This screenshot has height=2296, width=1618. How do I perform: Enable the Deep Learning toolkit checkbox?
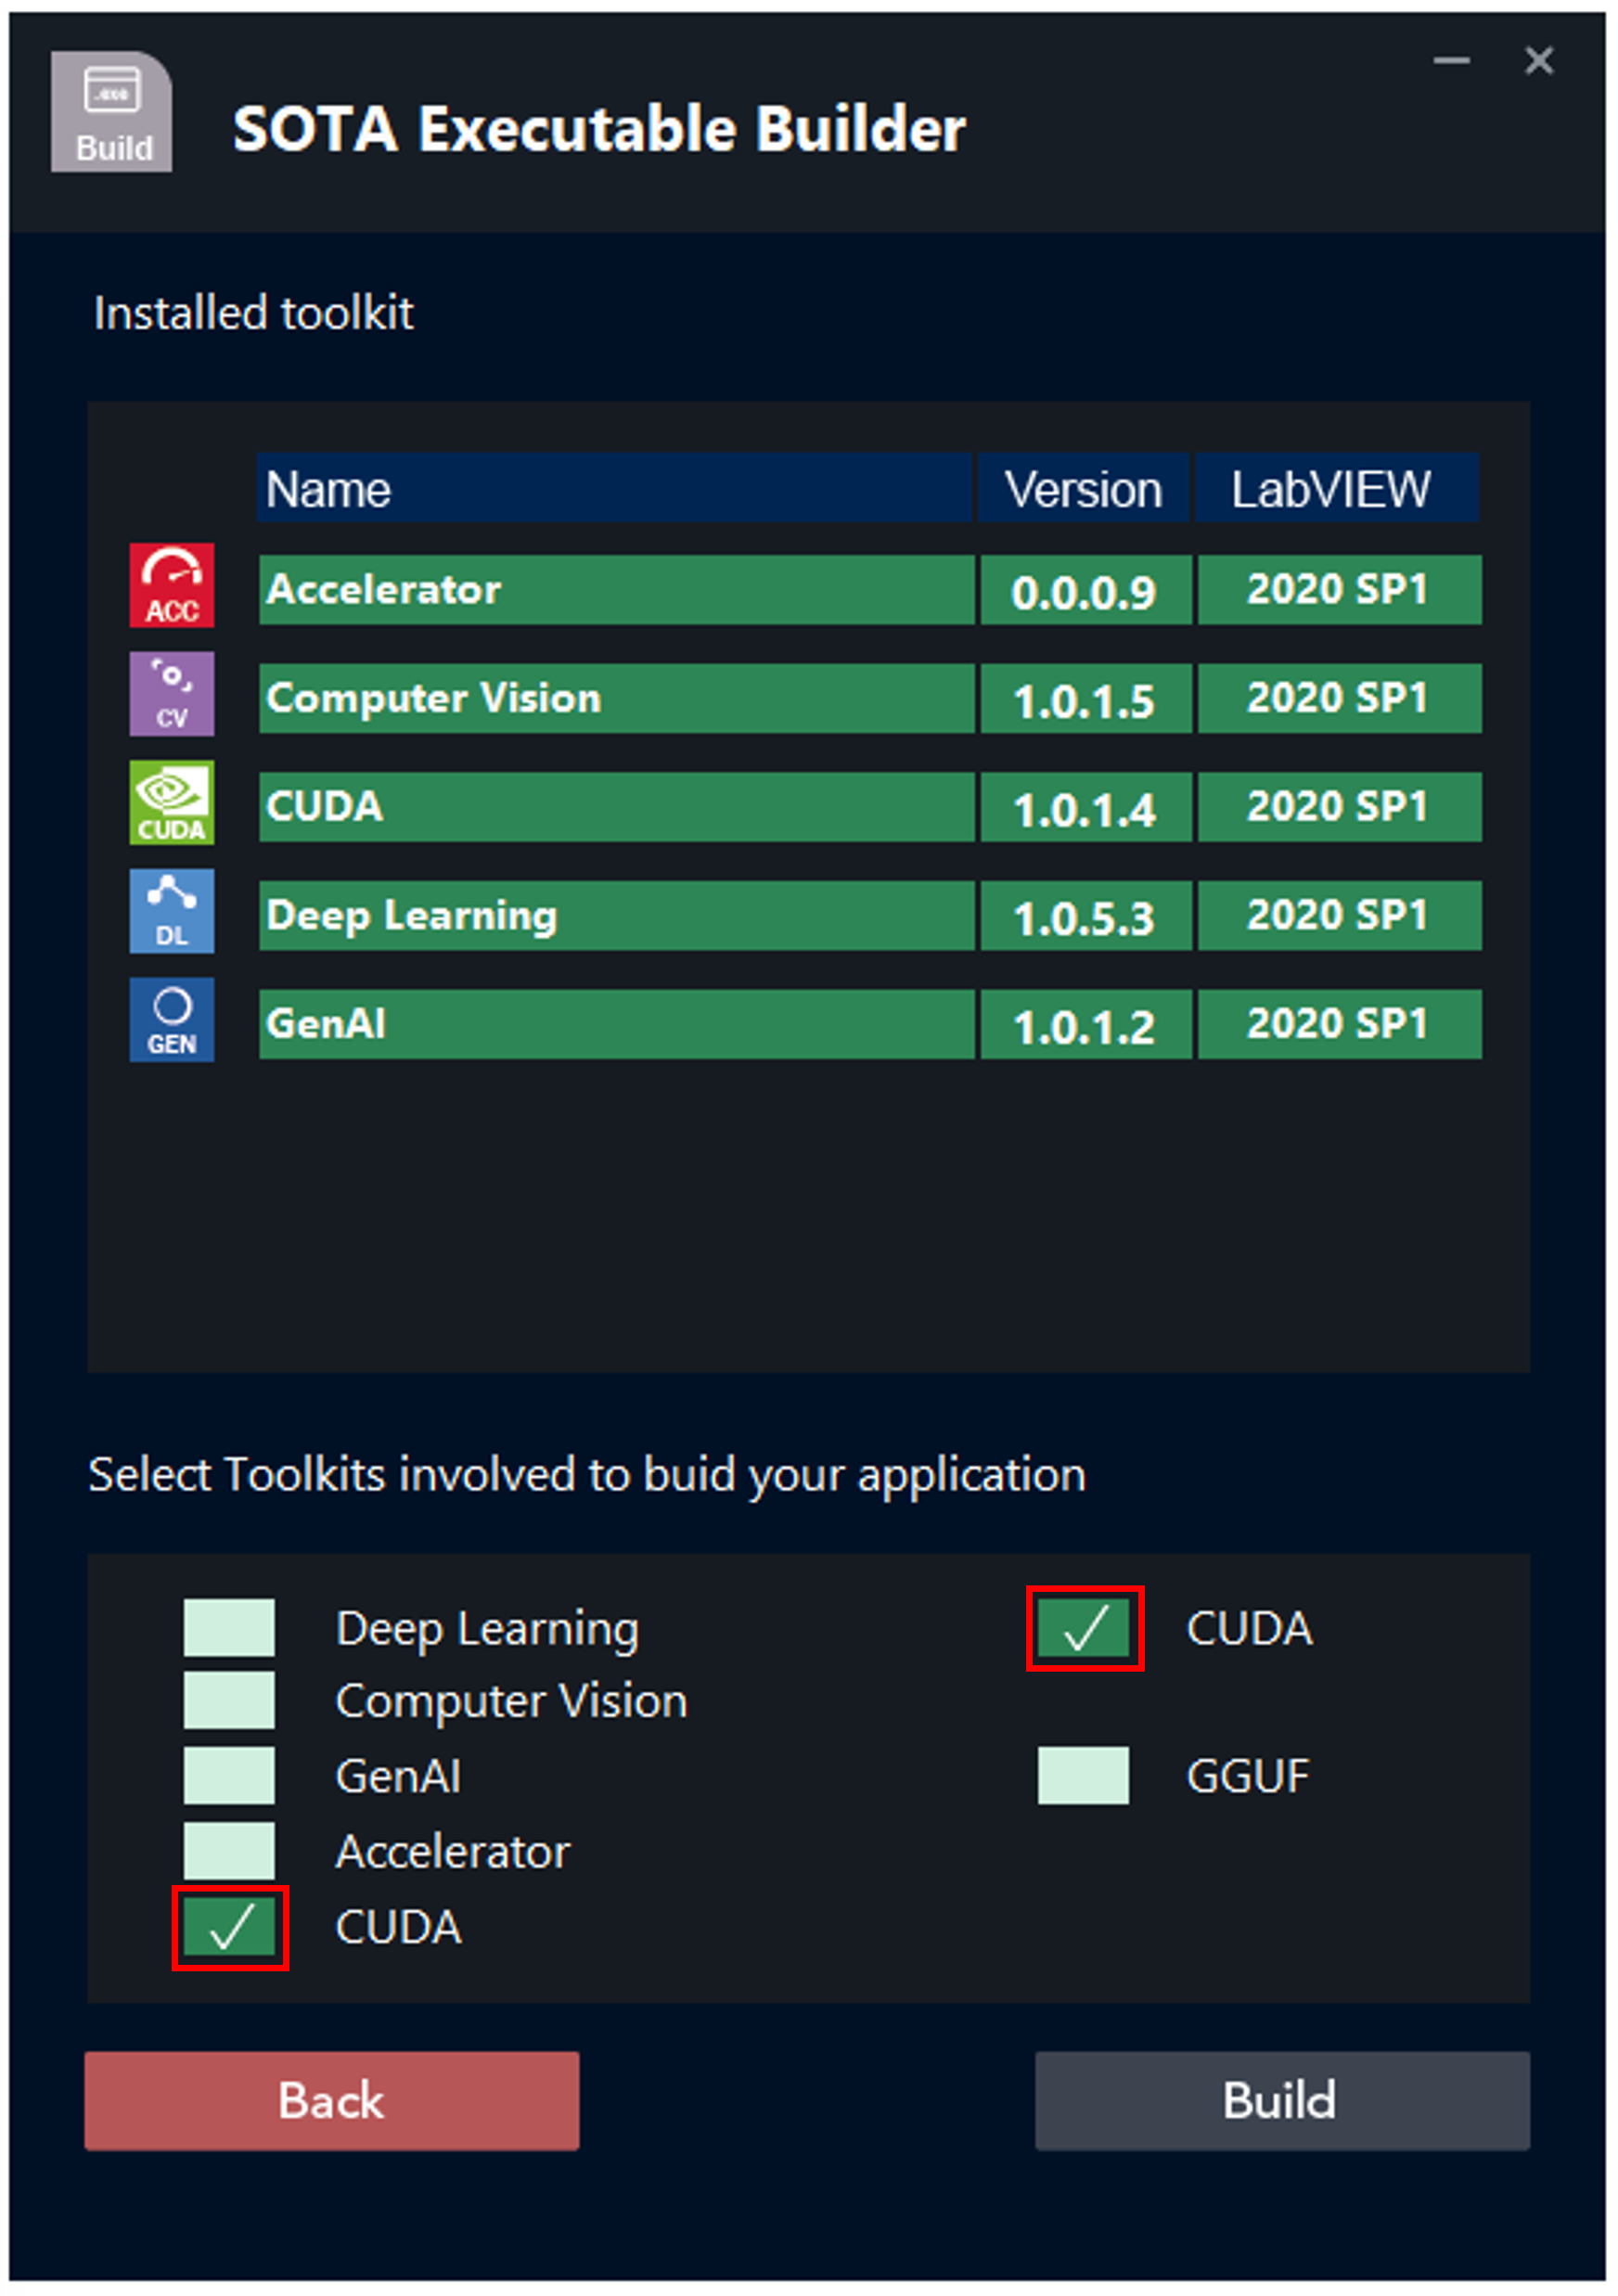point(229,1628)
